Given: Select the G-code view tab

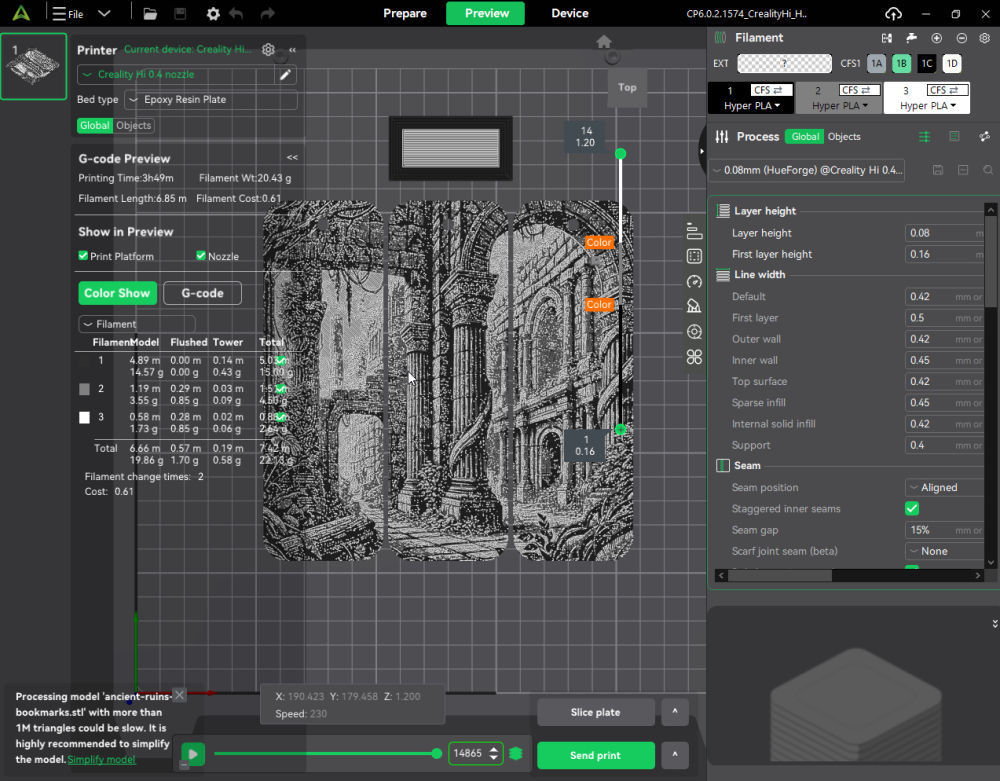Looking at the screenshot, I should (202, 293).
